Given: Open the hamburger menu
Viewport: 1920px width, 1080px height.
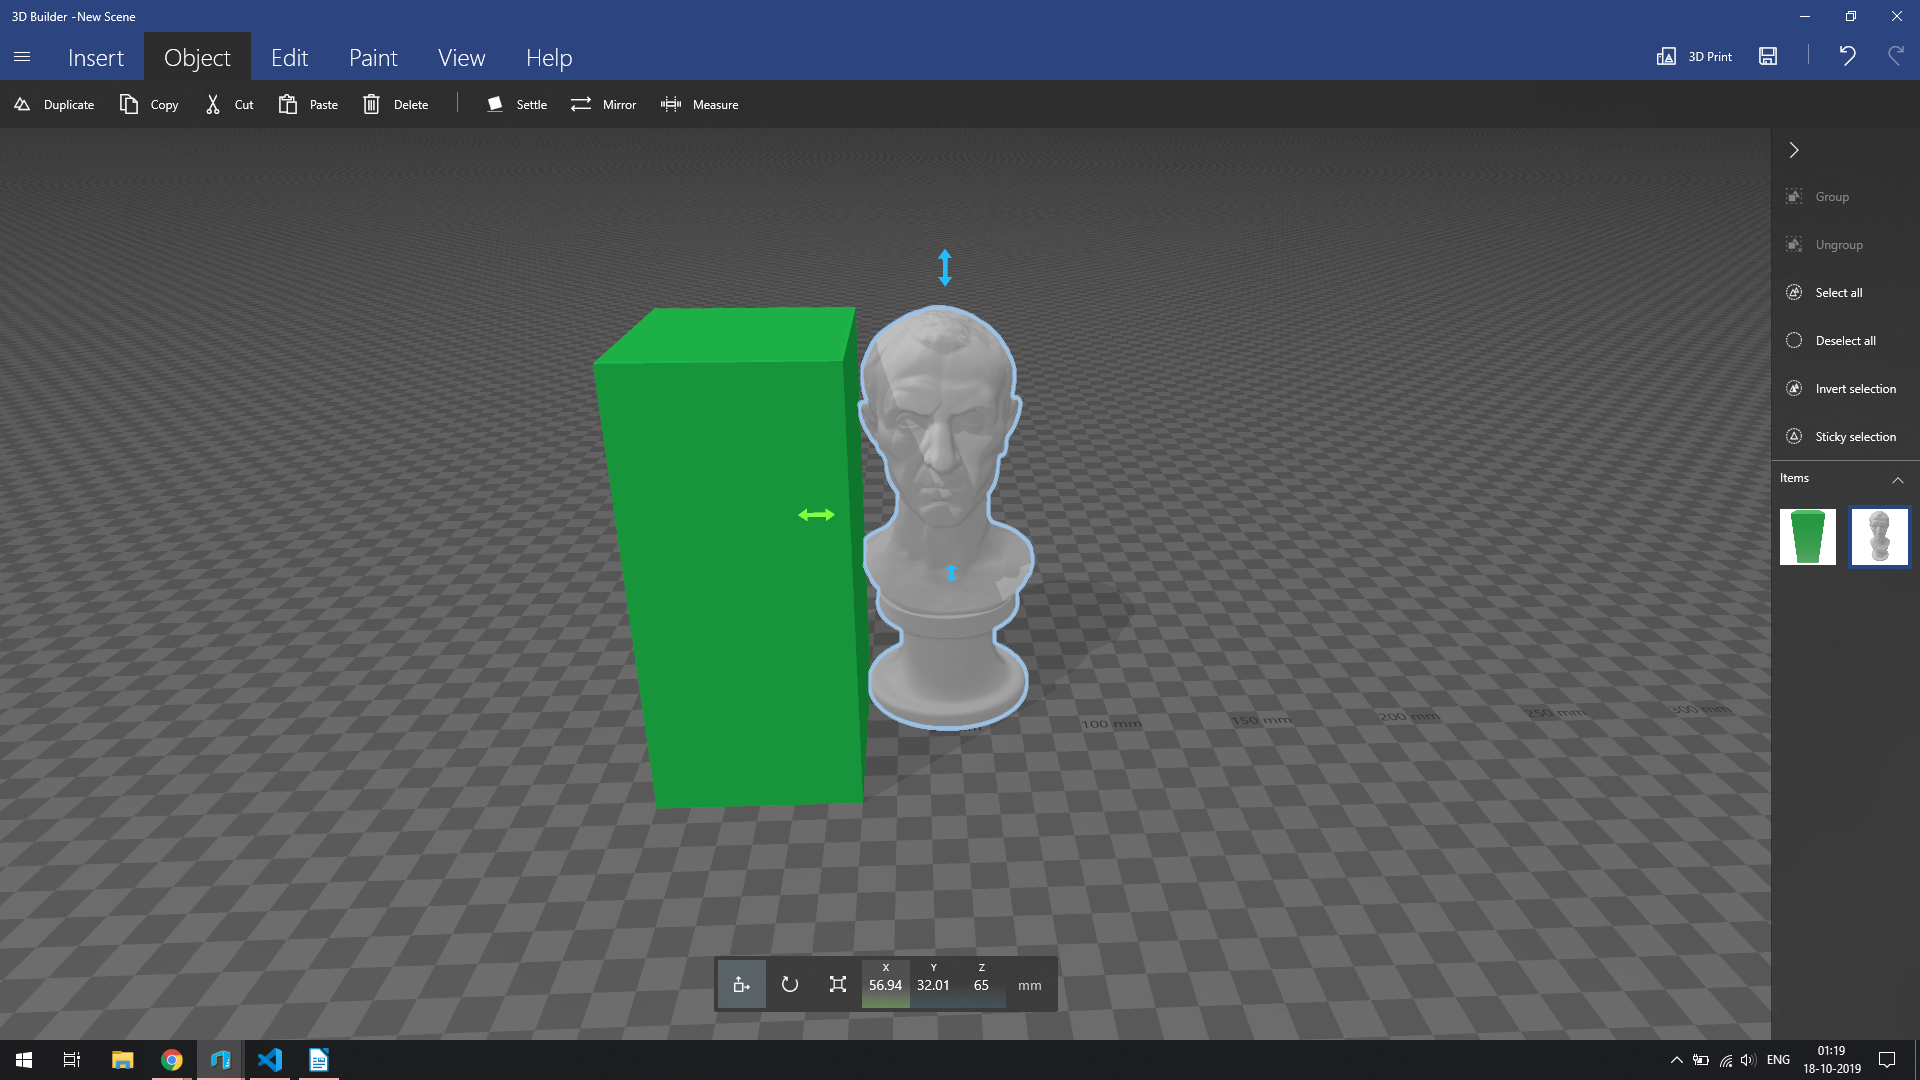Looking at the screenshot, I should click(x=22, y=57).
